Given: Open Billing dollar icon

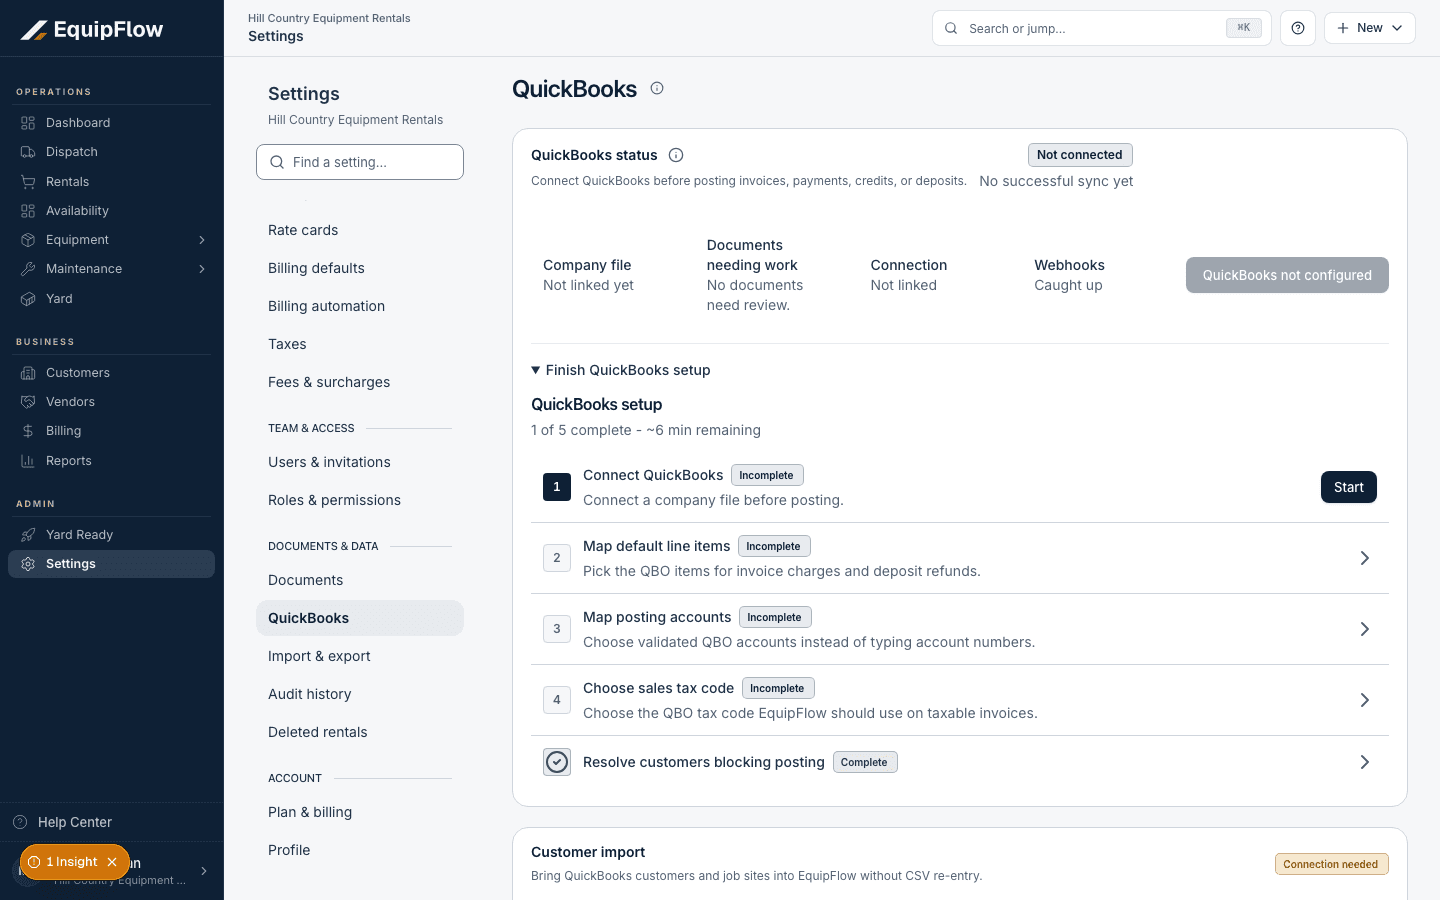Looking at the screenshot, I should [x=28, y=431].
